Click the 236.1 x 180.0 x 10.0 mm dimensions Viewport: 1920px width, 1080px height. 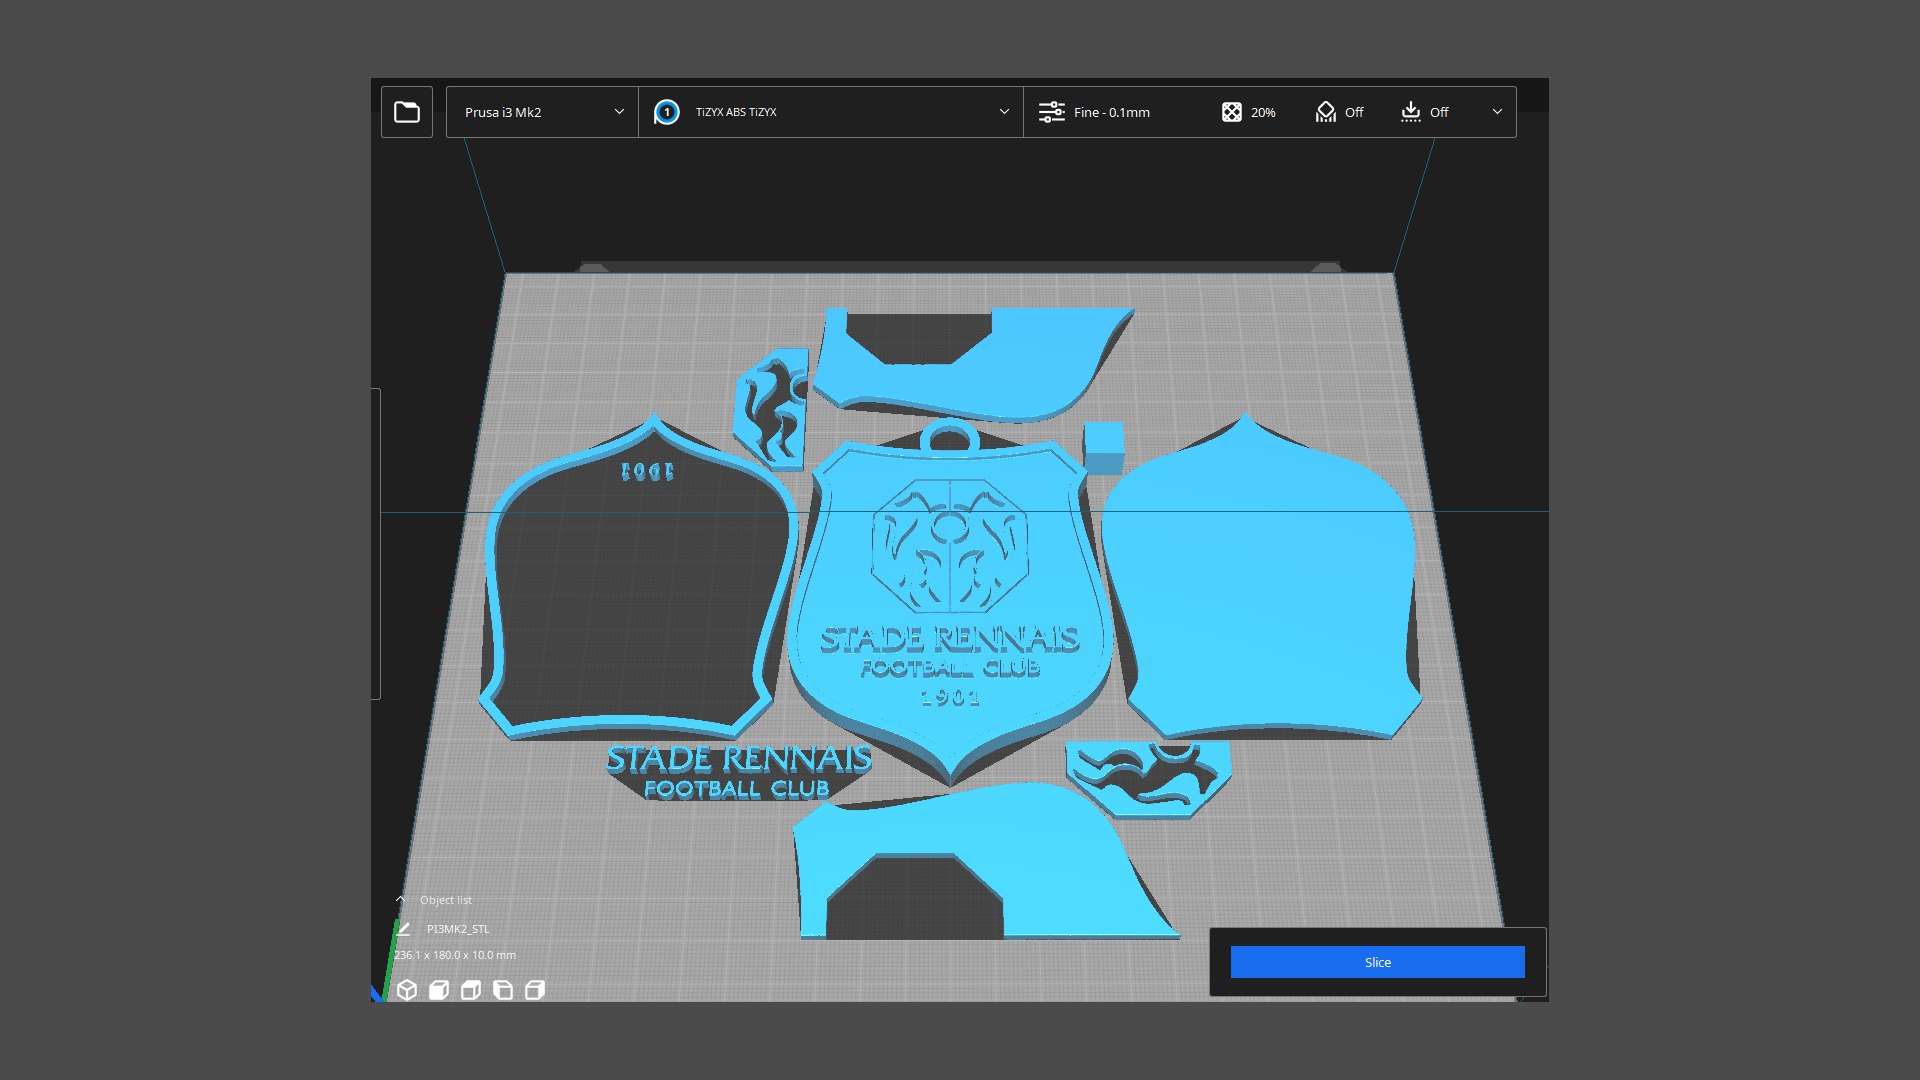click(455, 955)
